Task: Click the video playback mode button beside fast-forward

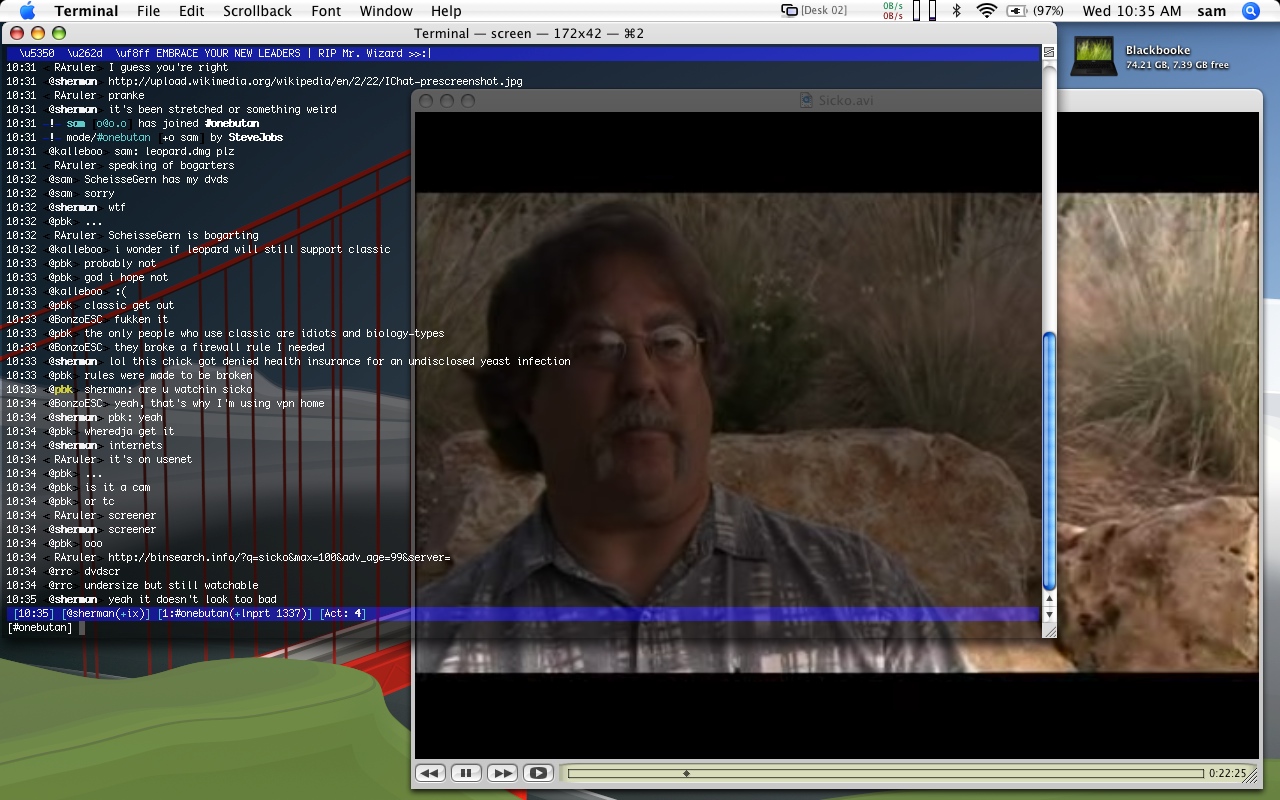Action: pos(538,773)
